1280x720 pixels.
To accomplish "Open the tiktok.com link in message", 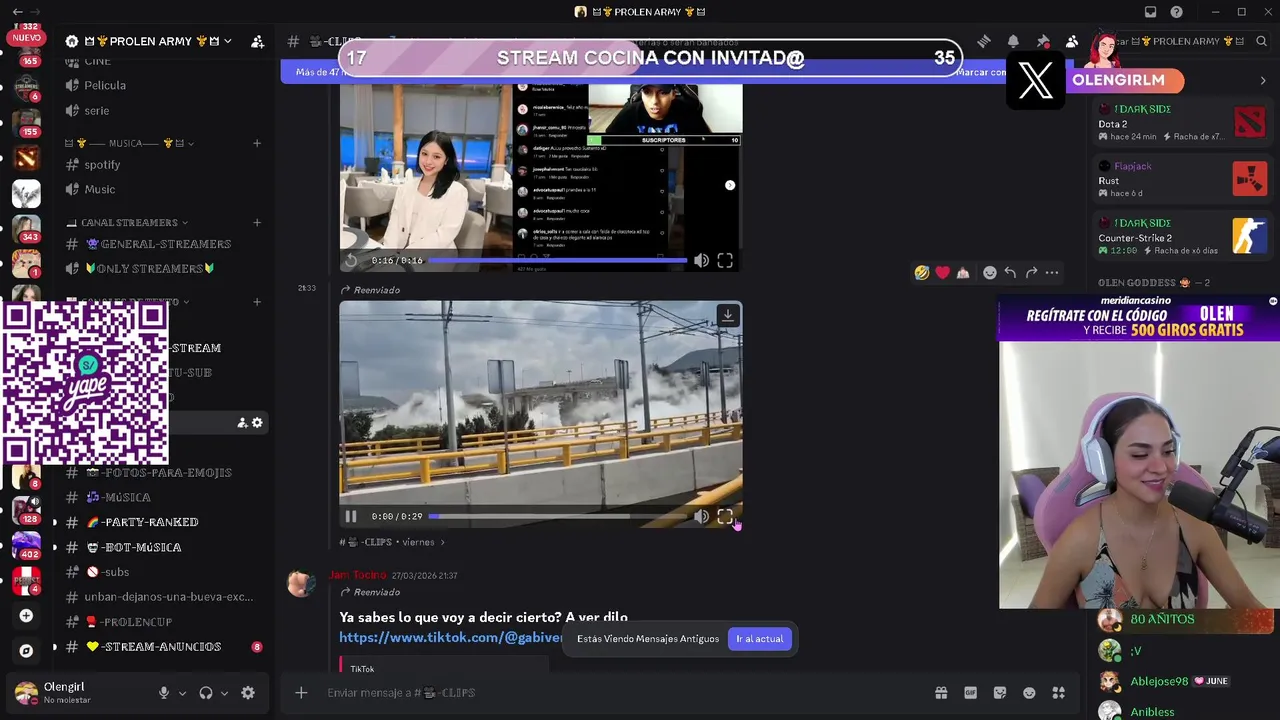I will pos(451,637).
